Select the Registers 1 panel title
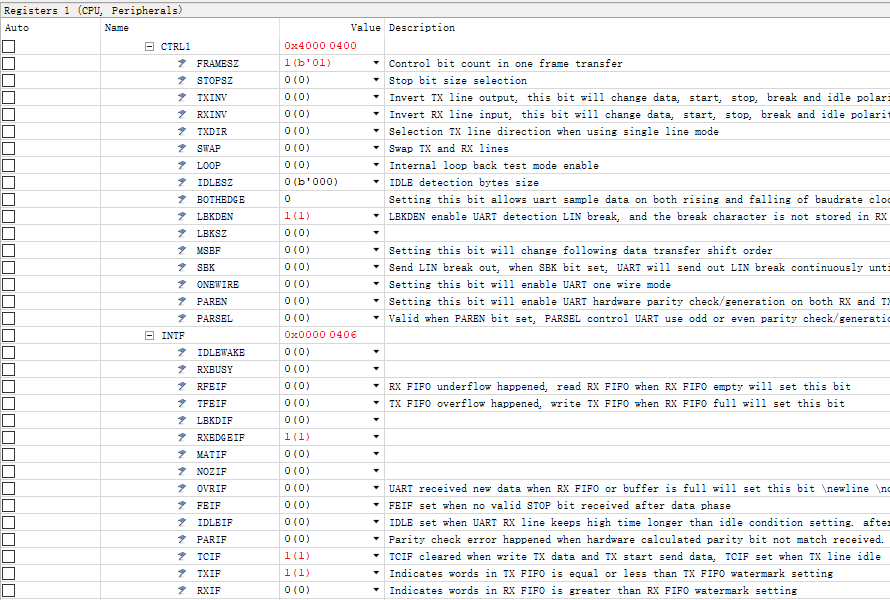The height and width of the screenshot is (600, 890). coord(93,10)
